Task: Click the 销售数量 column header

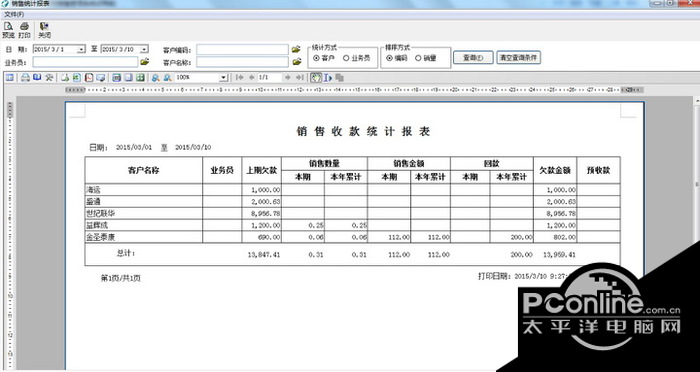Action: pyautogui.click(x=325, y=163)
